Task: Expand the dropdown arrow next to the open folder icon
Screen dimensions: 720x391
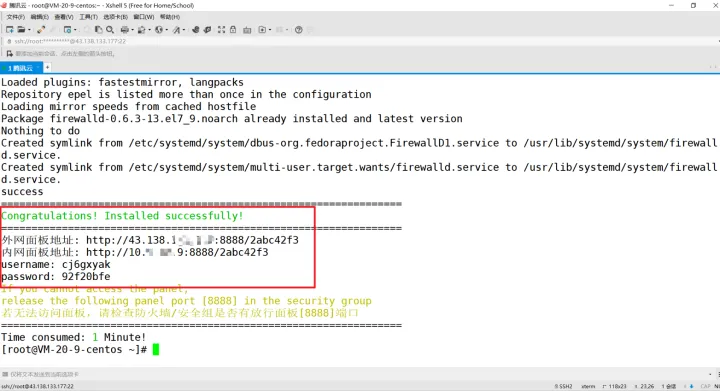Action: click(29, 30)
